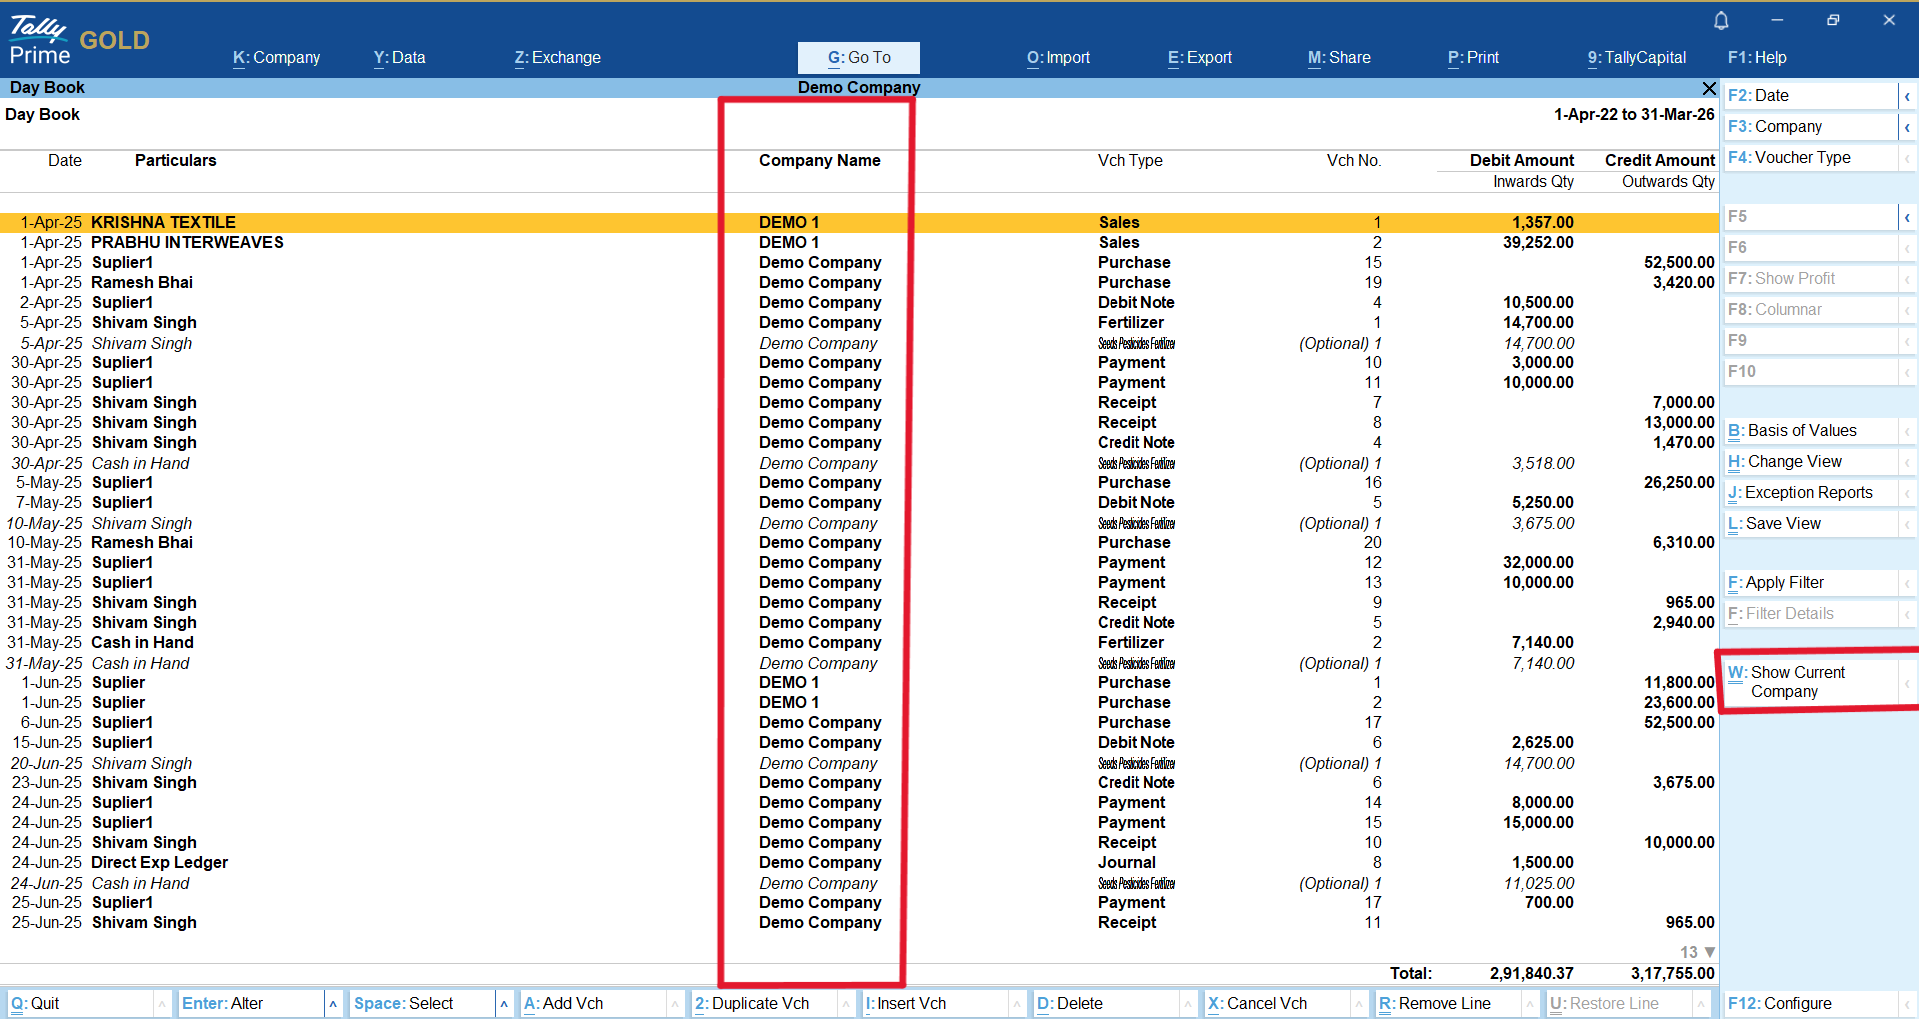The image size is (1919, 1019).
Task: Close the Day Book report with X
Action: tap(1709, 88)
